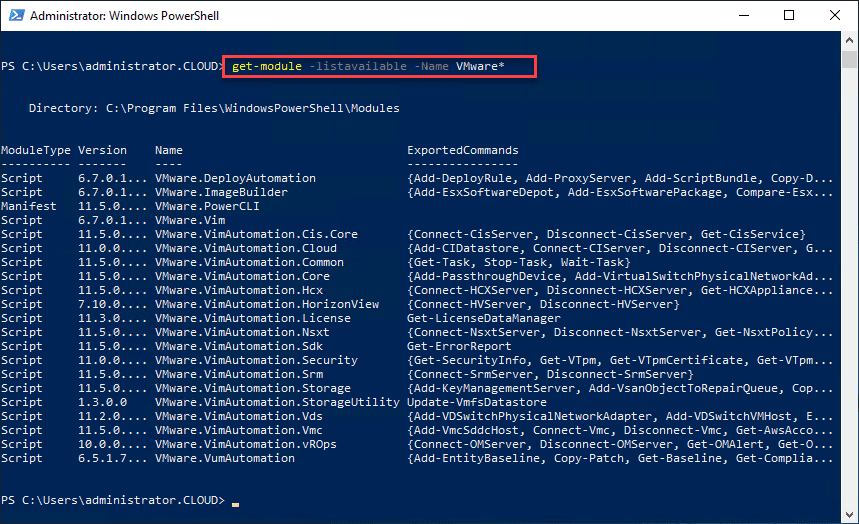
Task: Click the VMware.VumAutomation module name
Action: pyautogui.click(x=225, y=458)
